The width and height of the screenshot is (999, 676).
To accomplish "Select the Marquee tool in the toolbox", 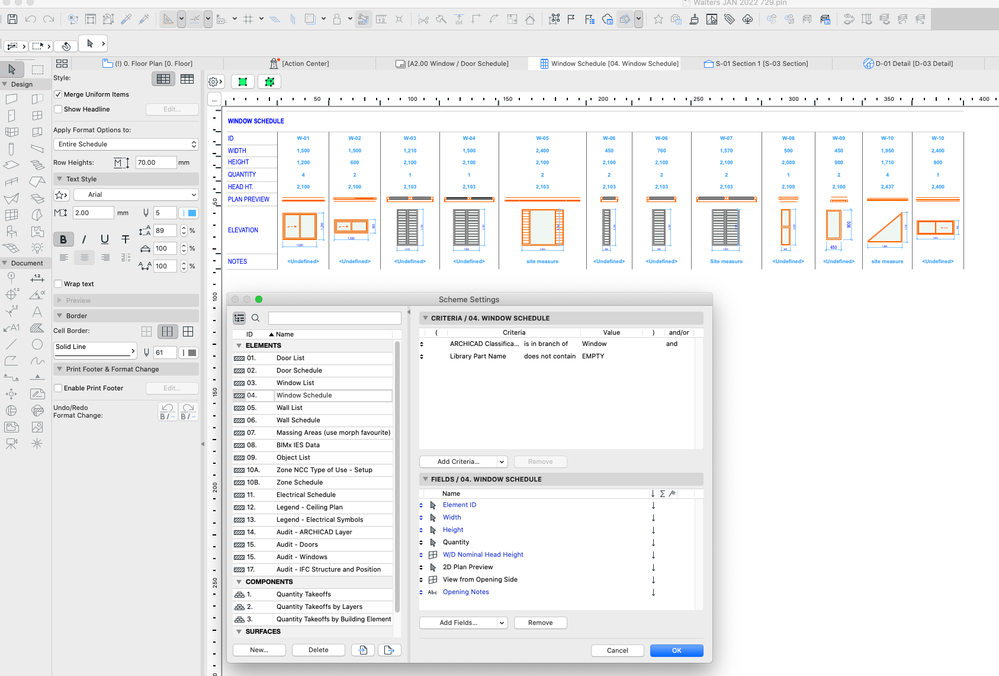I will coord(37,70).
